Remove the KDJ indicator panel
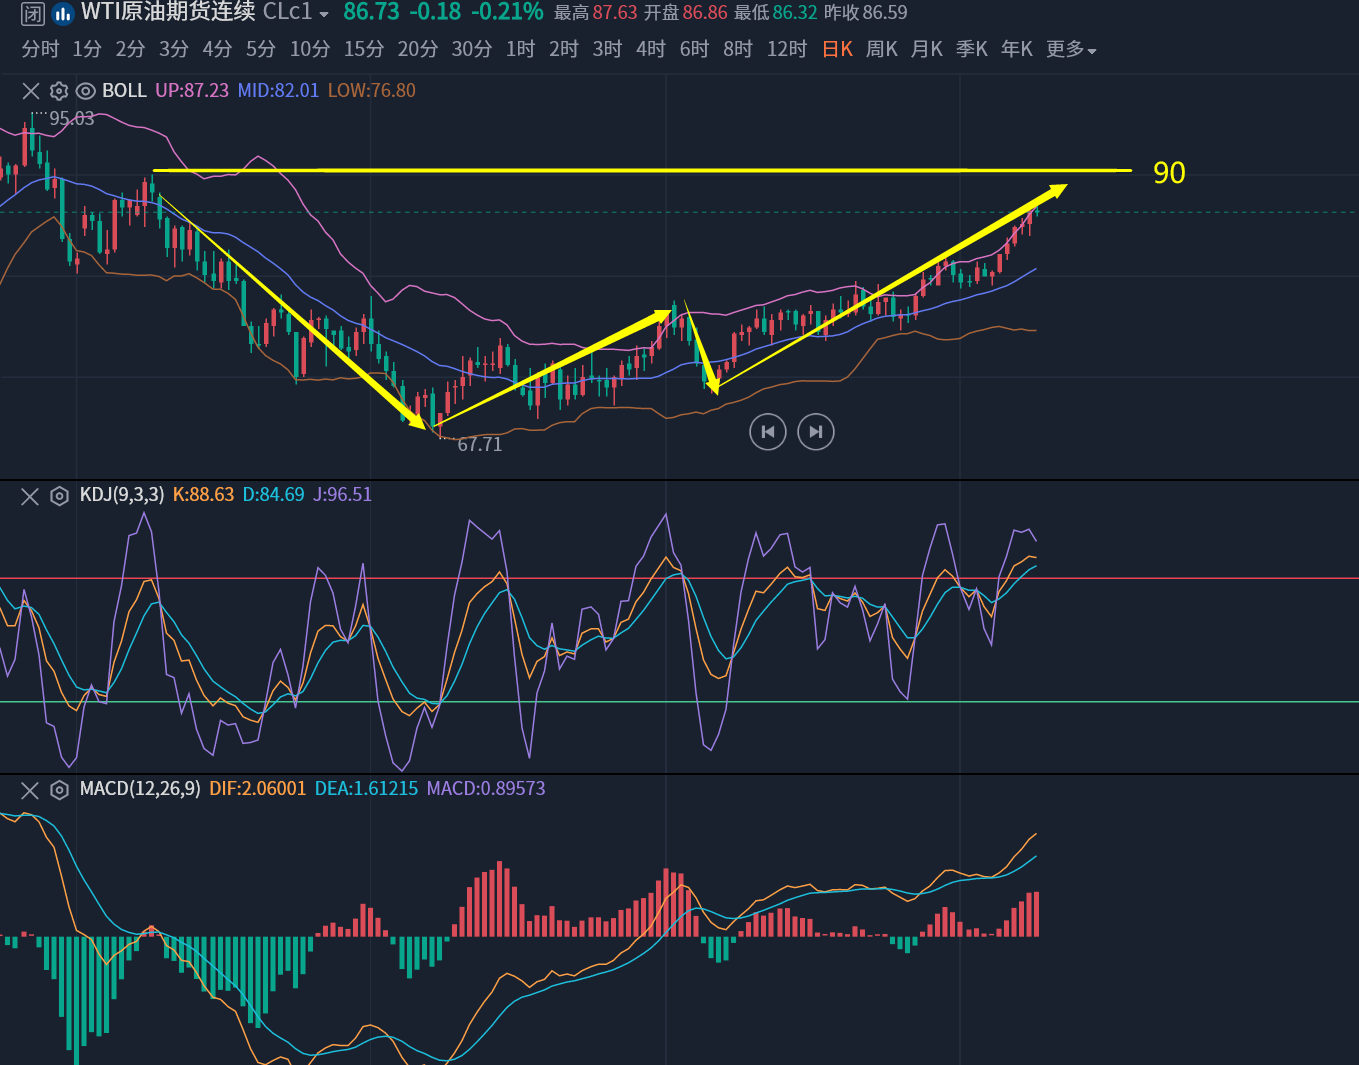1359x1065 pixels. point(30,496)
